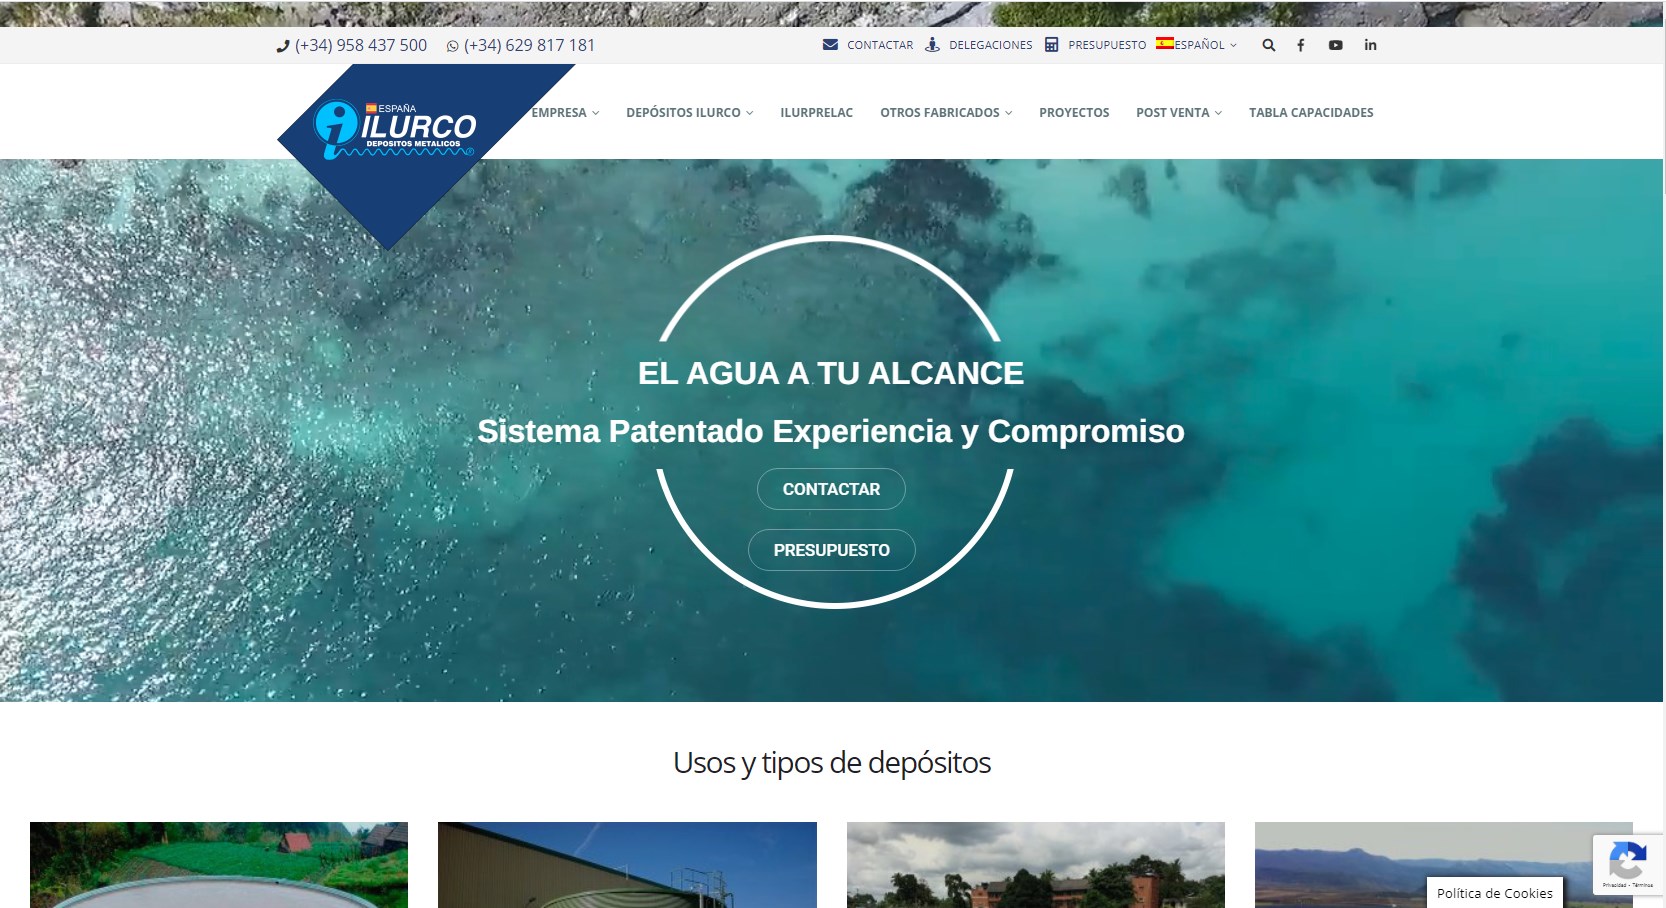Click the reCAPTCHA badge icon

tap(1627, 860)
